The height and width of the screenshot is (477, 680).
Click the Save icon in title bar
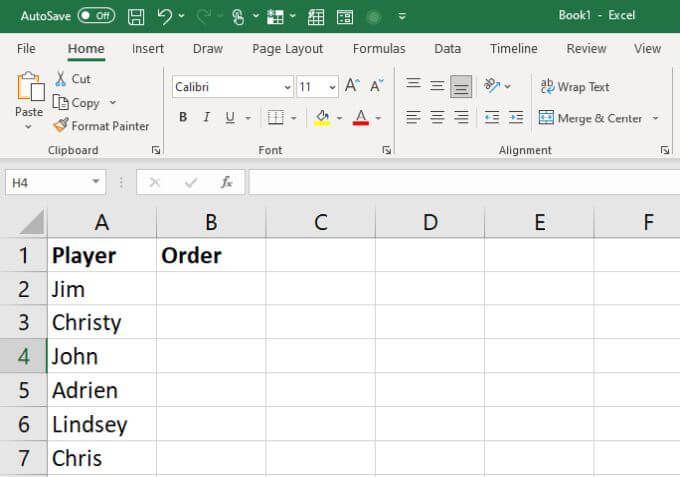136,16
